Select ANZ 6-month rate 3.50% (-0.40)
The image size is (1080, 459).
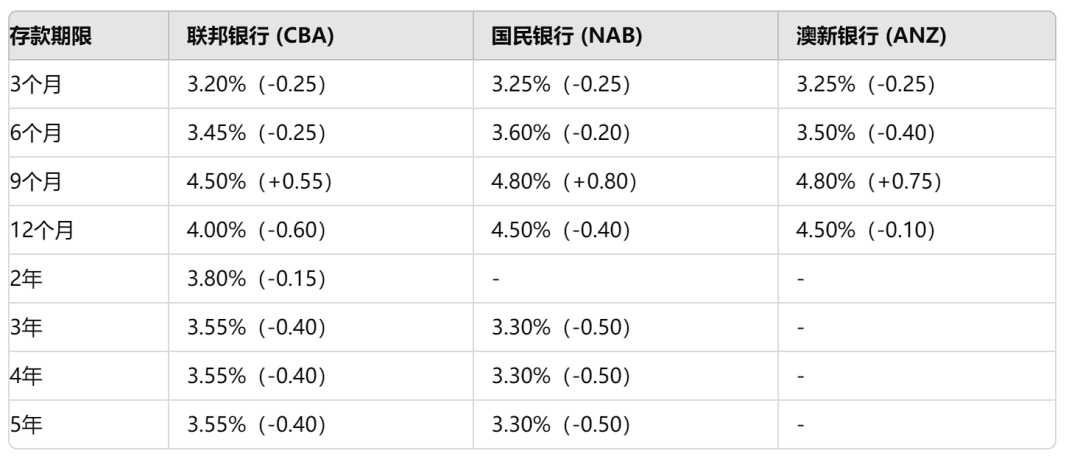point(866,133)
